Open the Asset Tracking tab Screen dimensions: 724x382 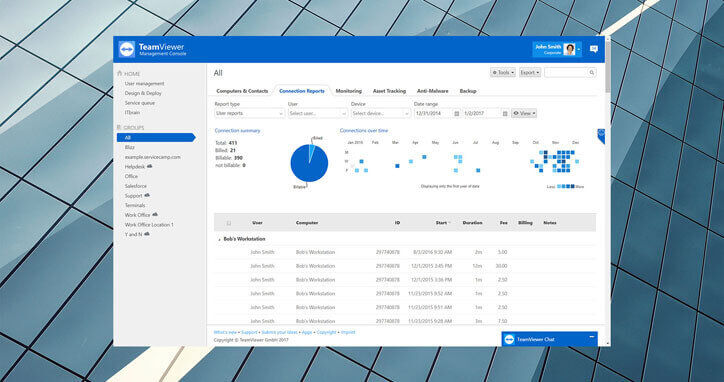coord(389,91)
